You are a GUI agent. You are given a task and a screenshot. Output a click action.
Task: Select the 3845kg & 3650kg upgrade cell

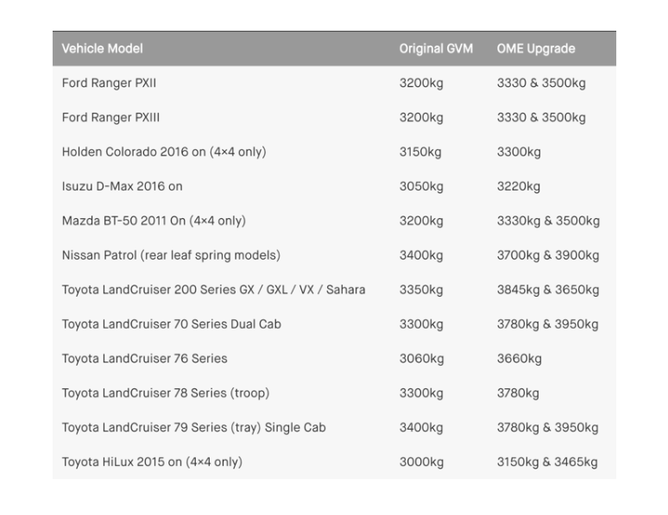click(x=548, y=290)
